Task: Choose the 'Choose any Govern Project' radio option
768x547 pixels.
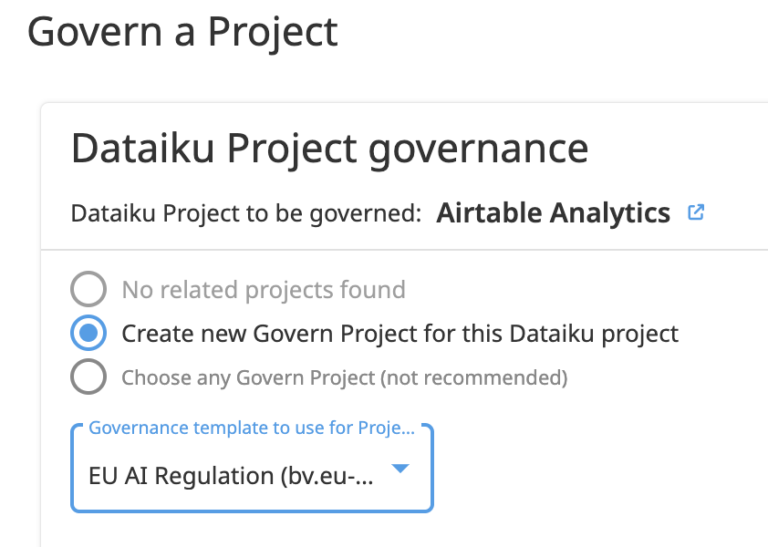Action: click(88, 377)
